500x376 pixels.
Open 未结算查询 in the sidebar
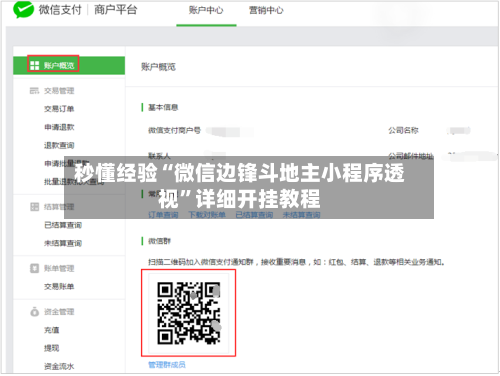[63, 243]
